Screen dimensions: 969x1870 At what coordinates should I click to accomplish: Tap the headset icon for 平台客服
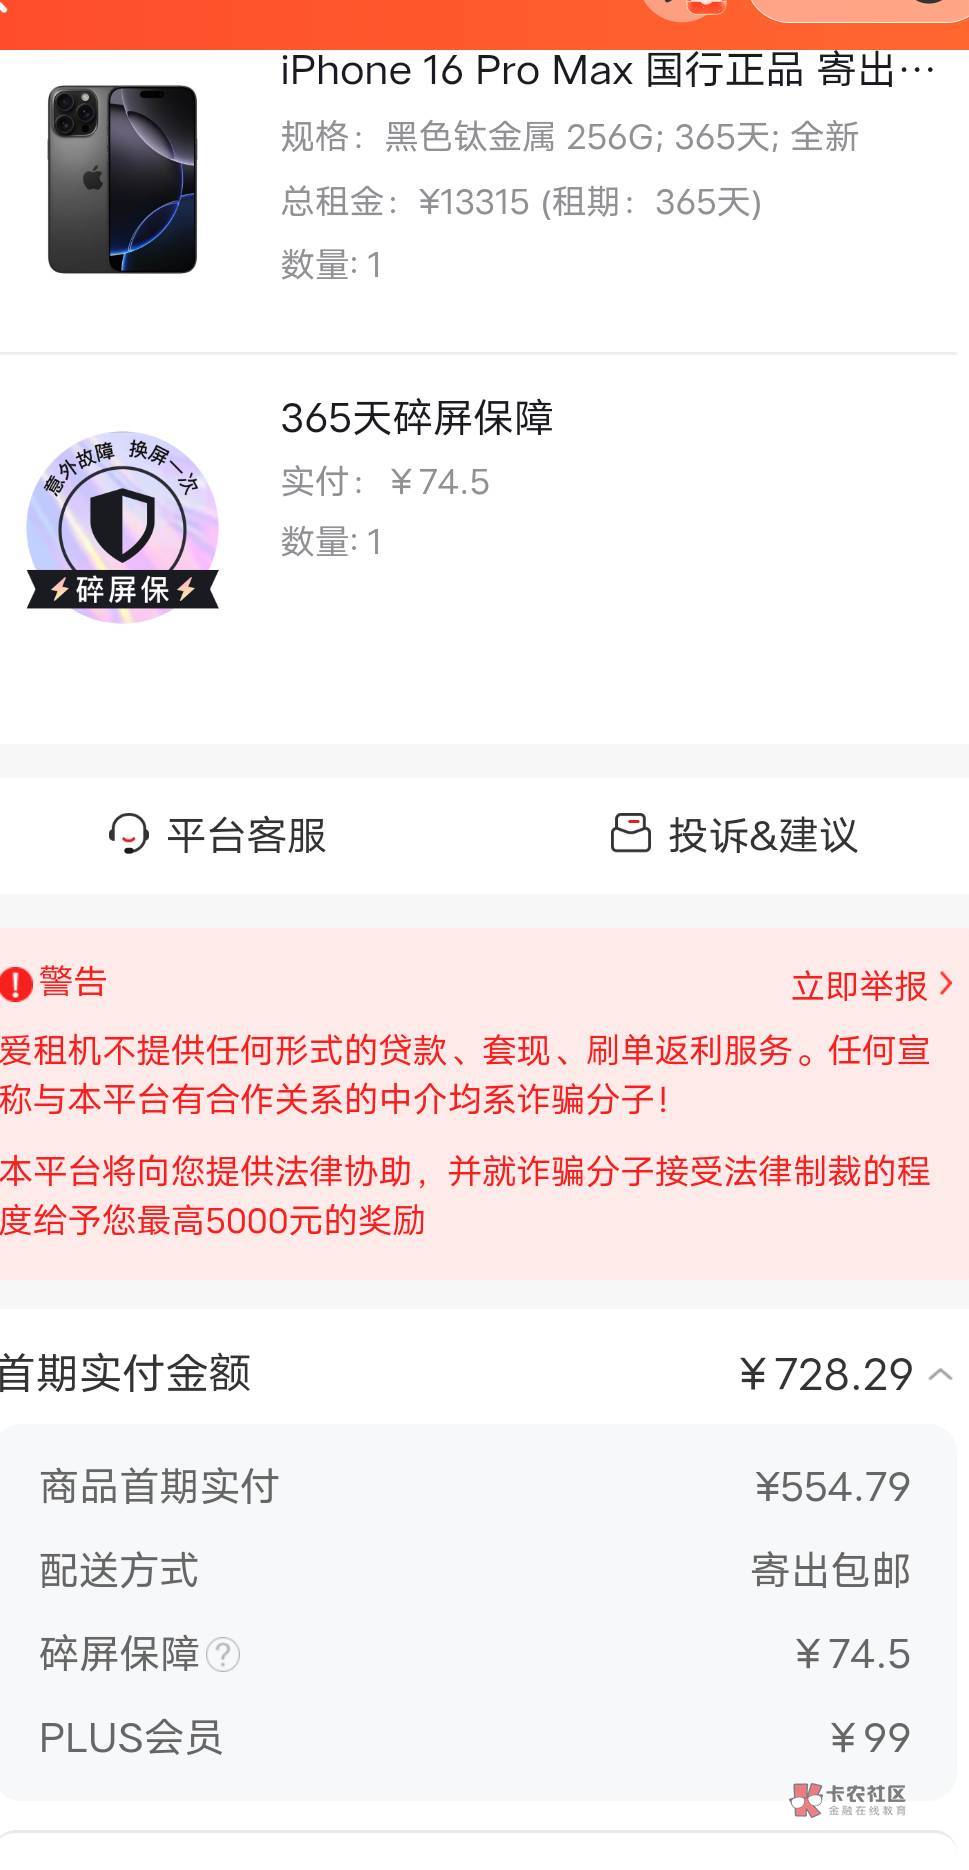(x=129, y=834)
